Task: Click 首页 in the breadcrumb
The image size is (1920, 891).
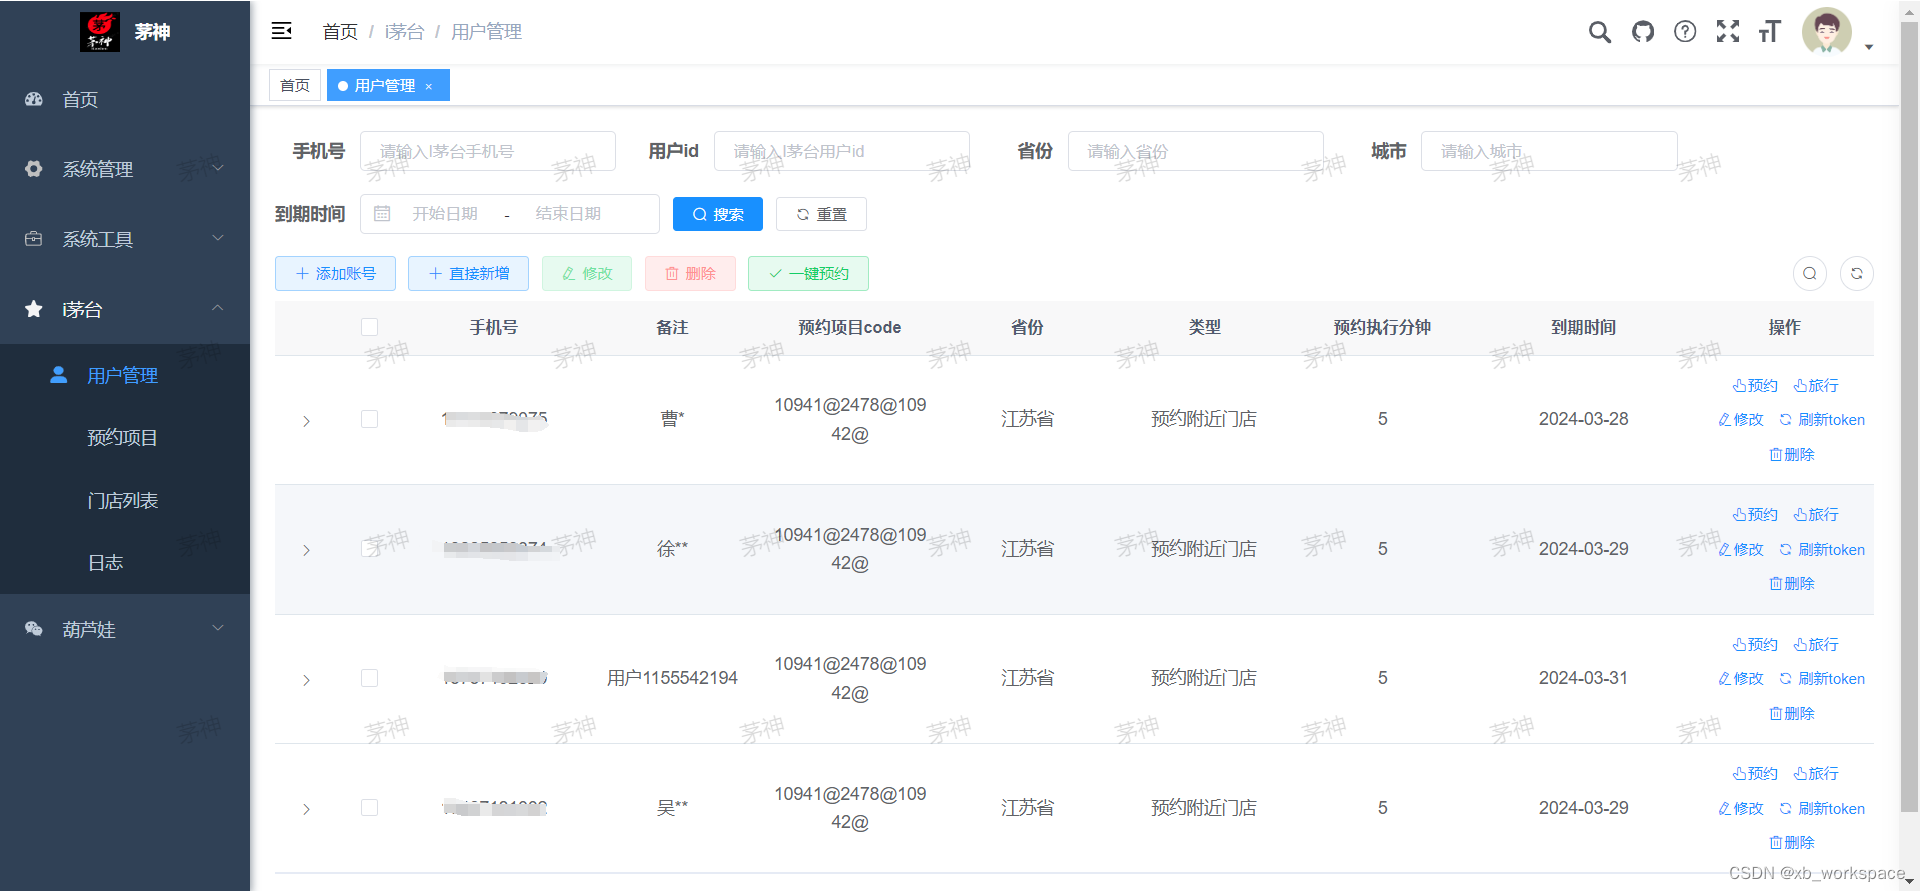Action: coord(340,32)
